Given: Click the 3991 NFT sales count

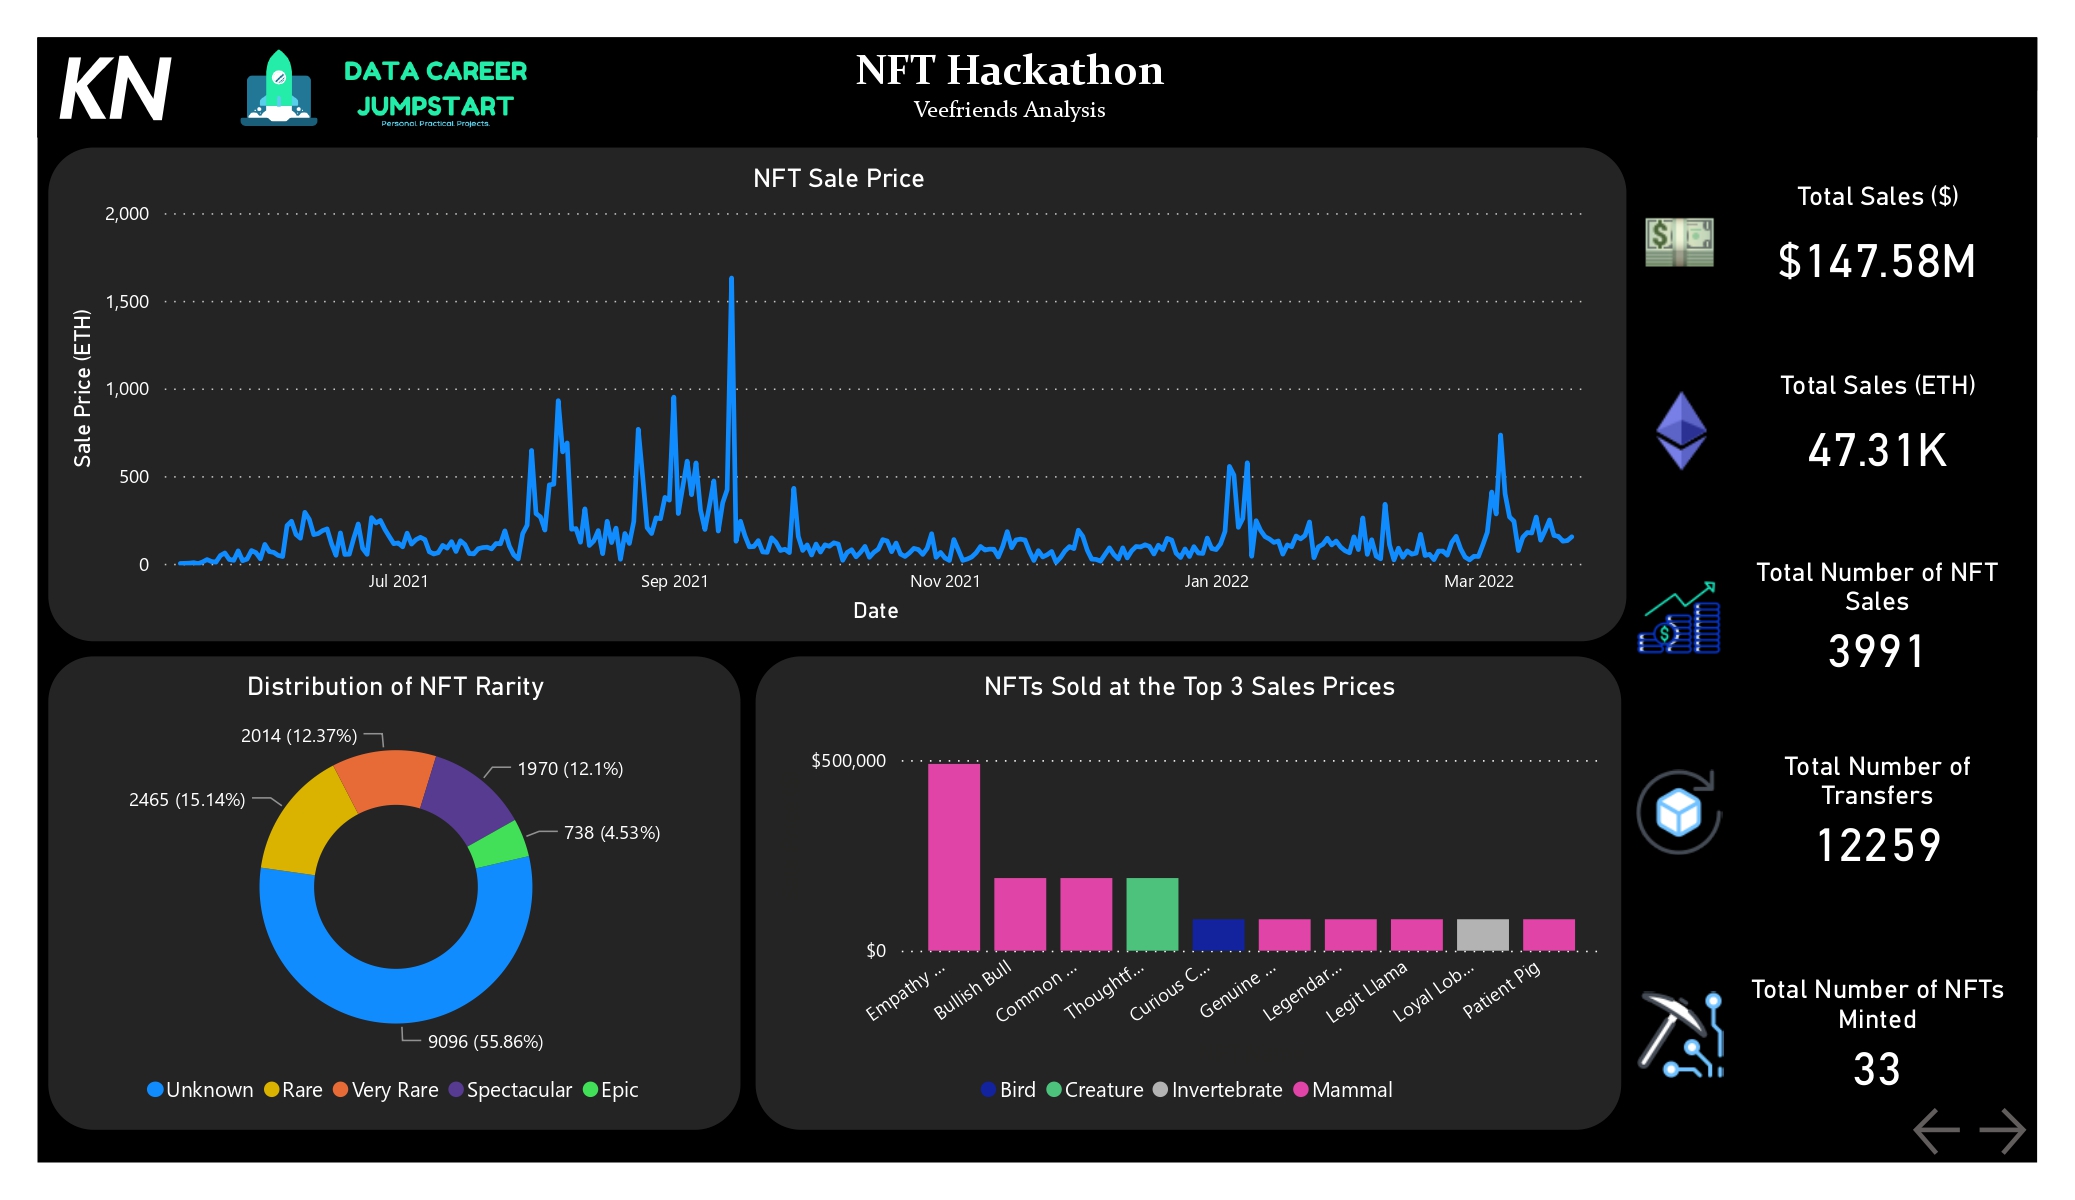Looking at the screenshot, I should [x=1876, y=652].
